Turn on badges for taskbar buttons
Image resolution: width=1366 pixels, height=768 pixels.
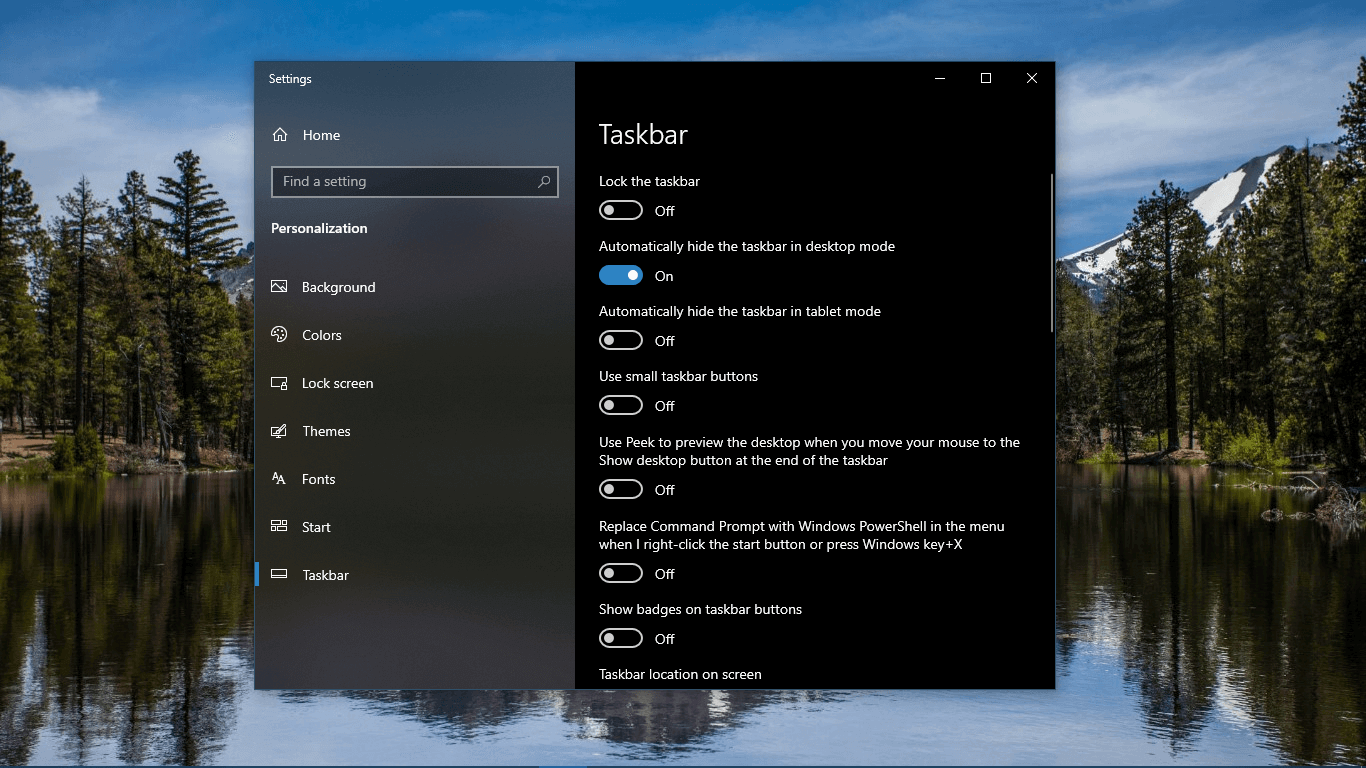tap(620, 638)
